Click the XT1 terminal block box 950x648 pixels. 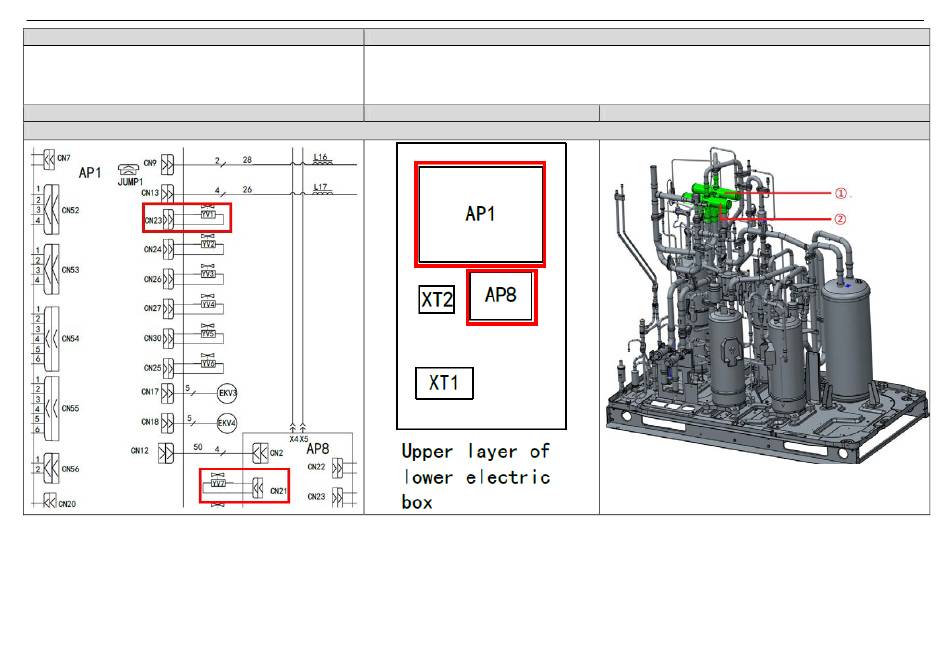tap(443, 383)
